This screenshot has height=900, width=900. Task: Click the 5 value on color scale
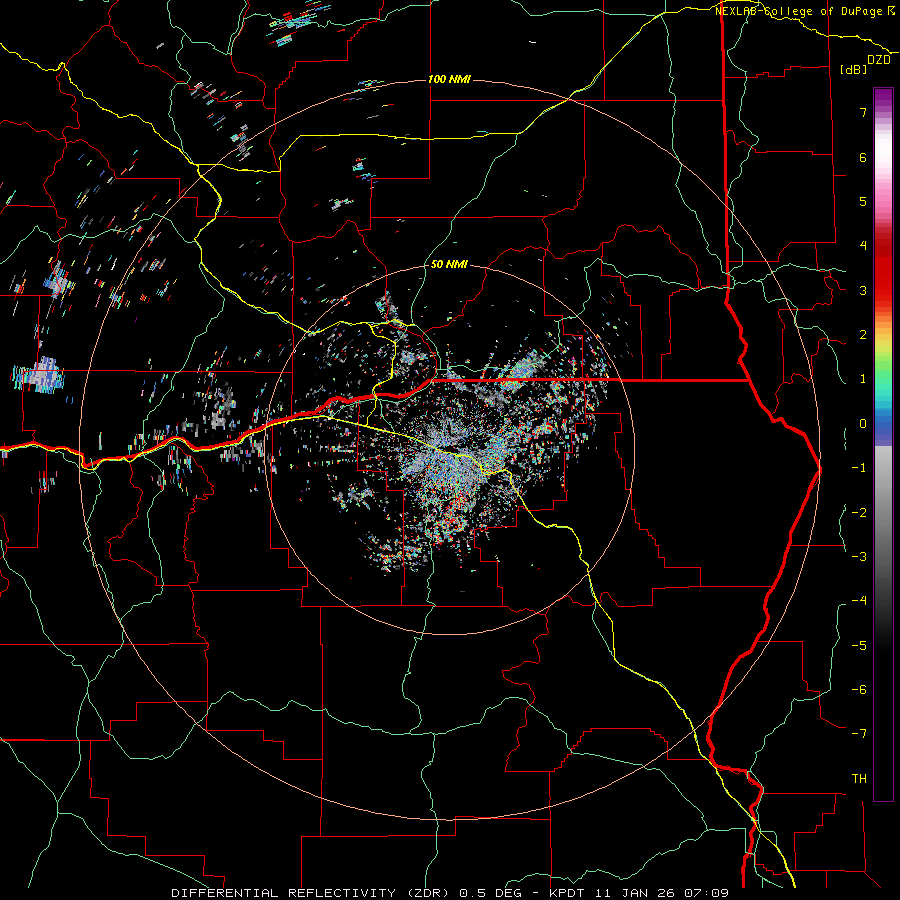[863, 201]
